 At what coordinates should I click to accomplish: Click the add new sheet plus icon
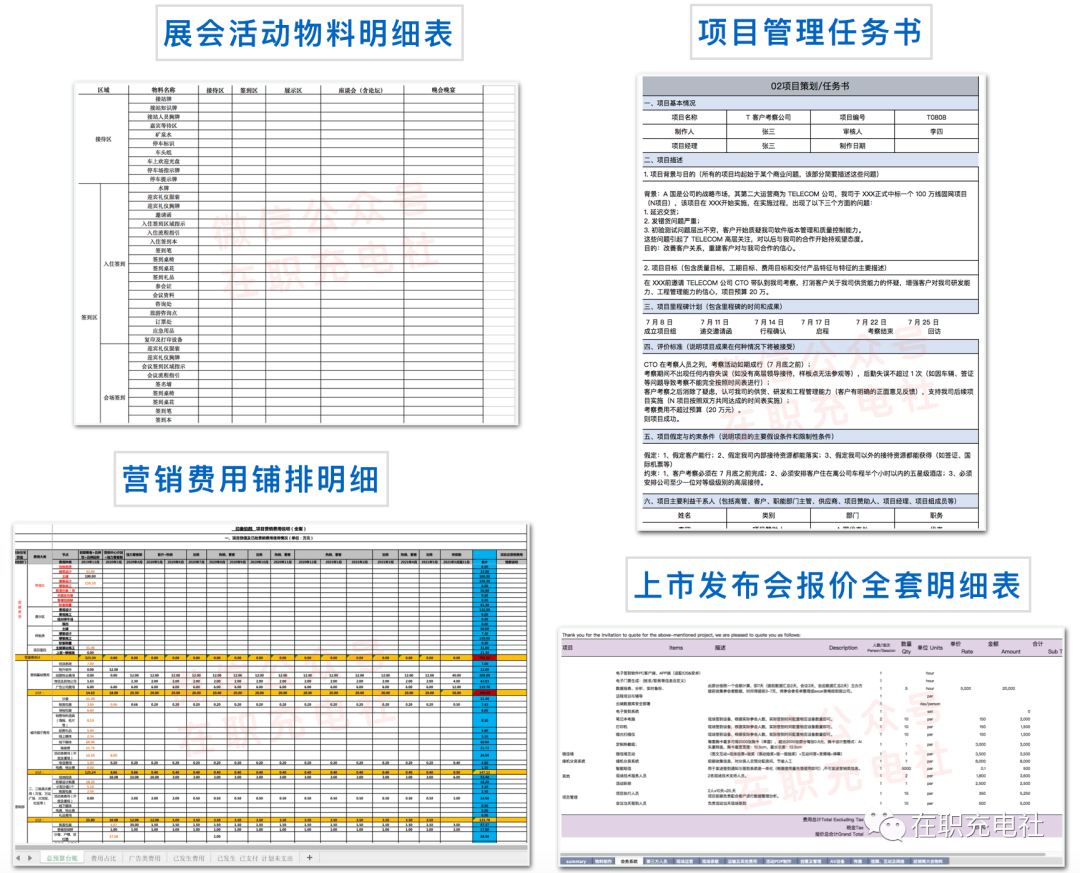point(309,858)
